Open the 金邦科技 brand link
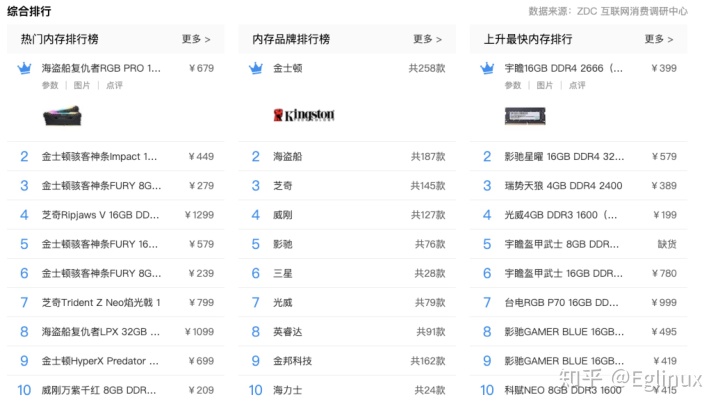 click(292, 361)
